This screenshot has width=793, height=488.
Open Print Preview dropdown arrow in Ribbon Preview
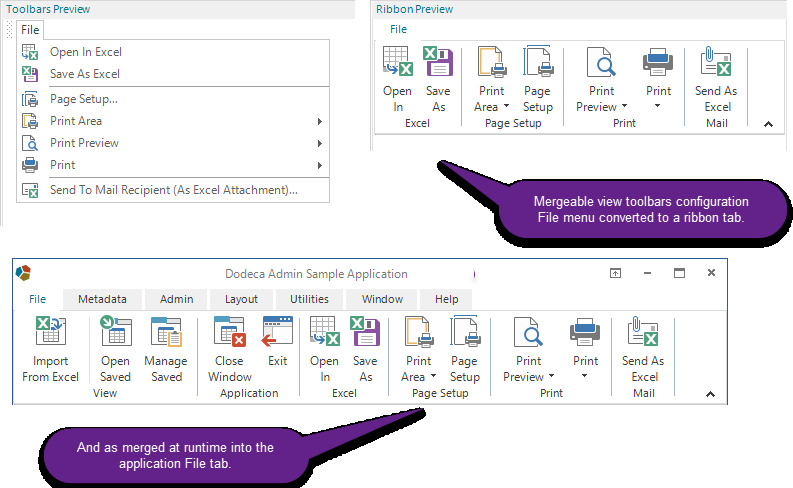(x=624, y=106)
